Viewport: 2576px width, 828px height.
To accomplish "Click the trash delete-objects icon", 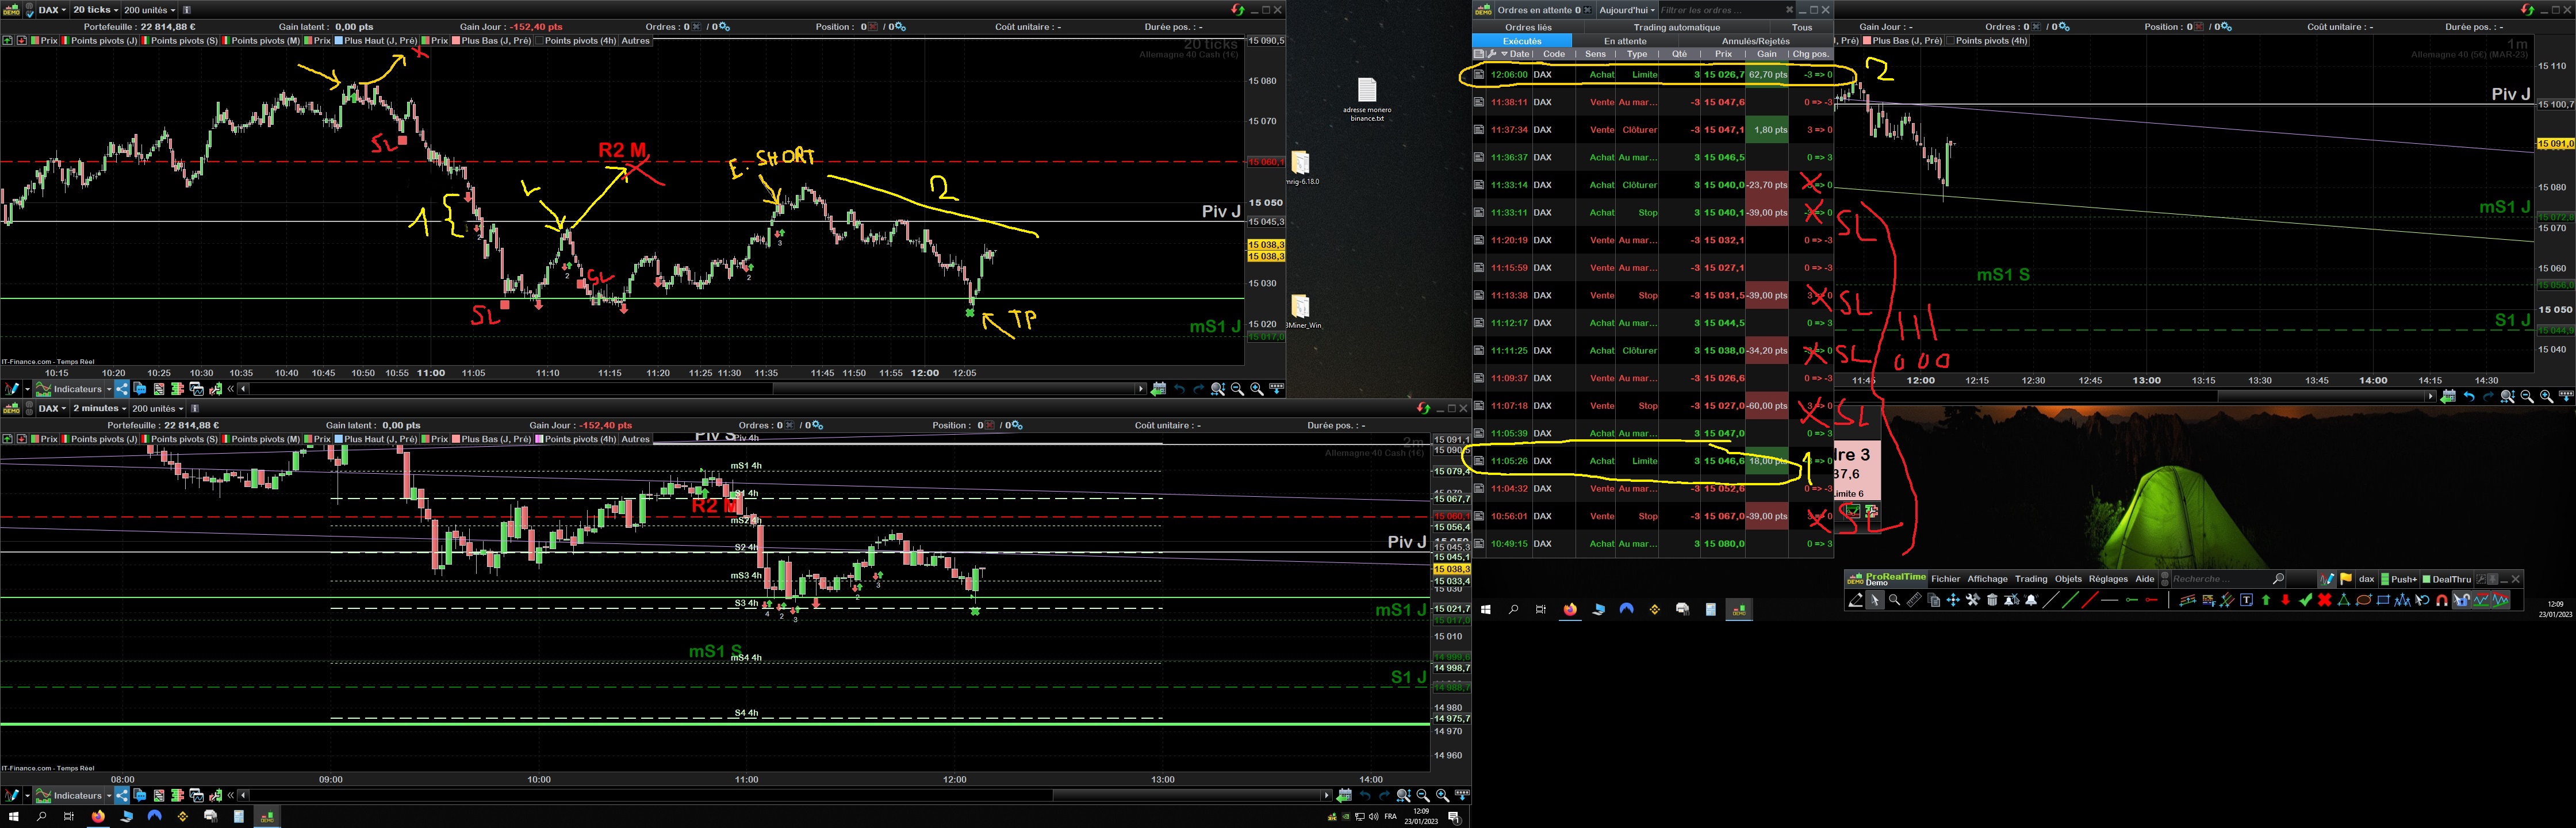I will point(1992,600).
